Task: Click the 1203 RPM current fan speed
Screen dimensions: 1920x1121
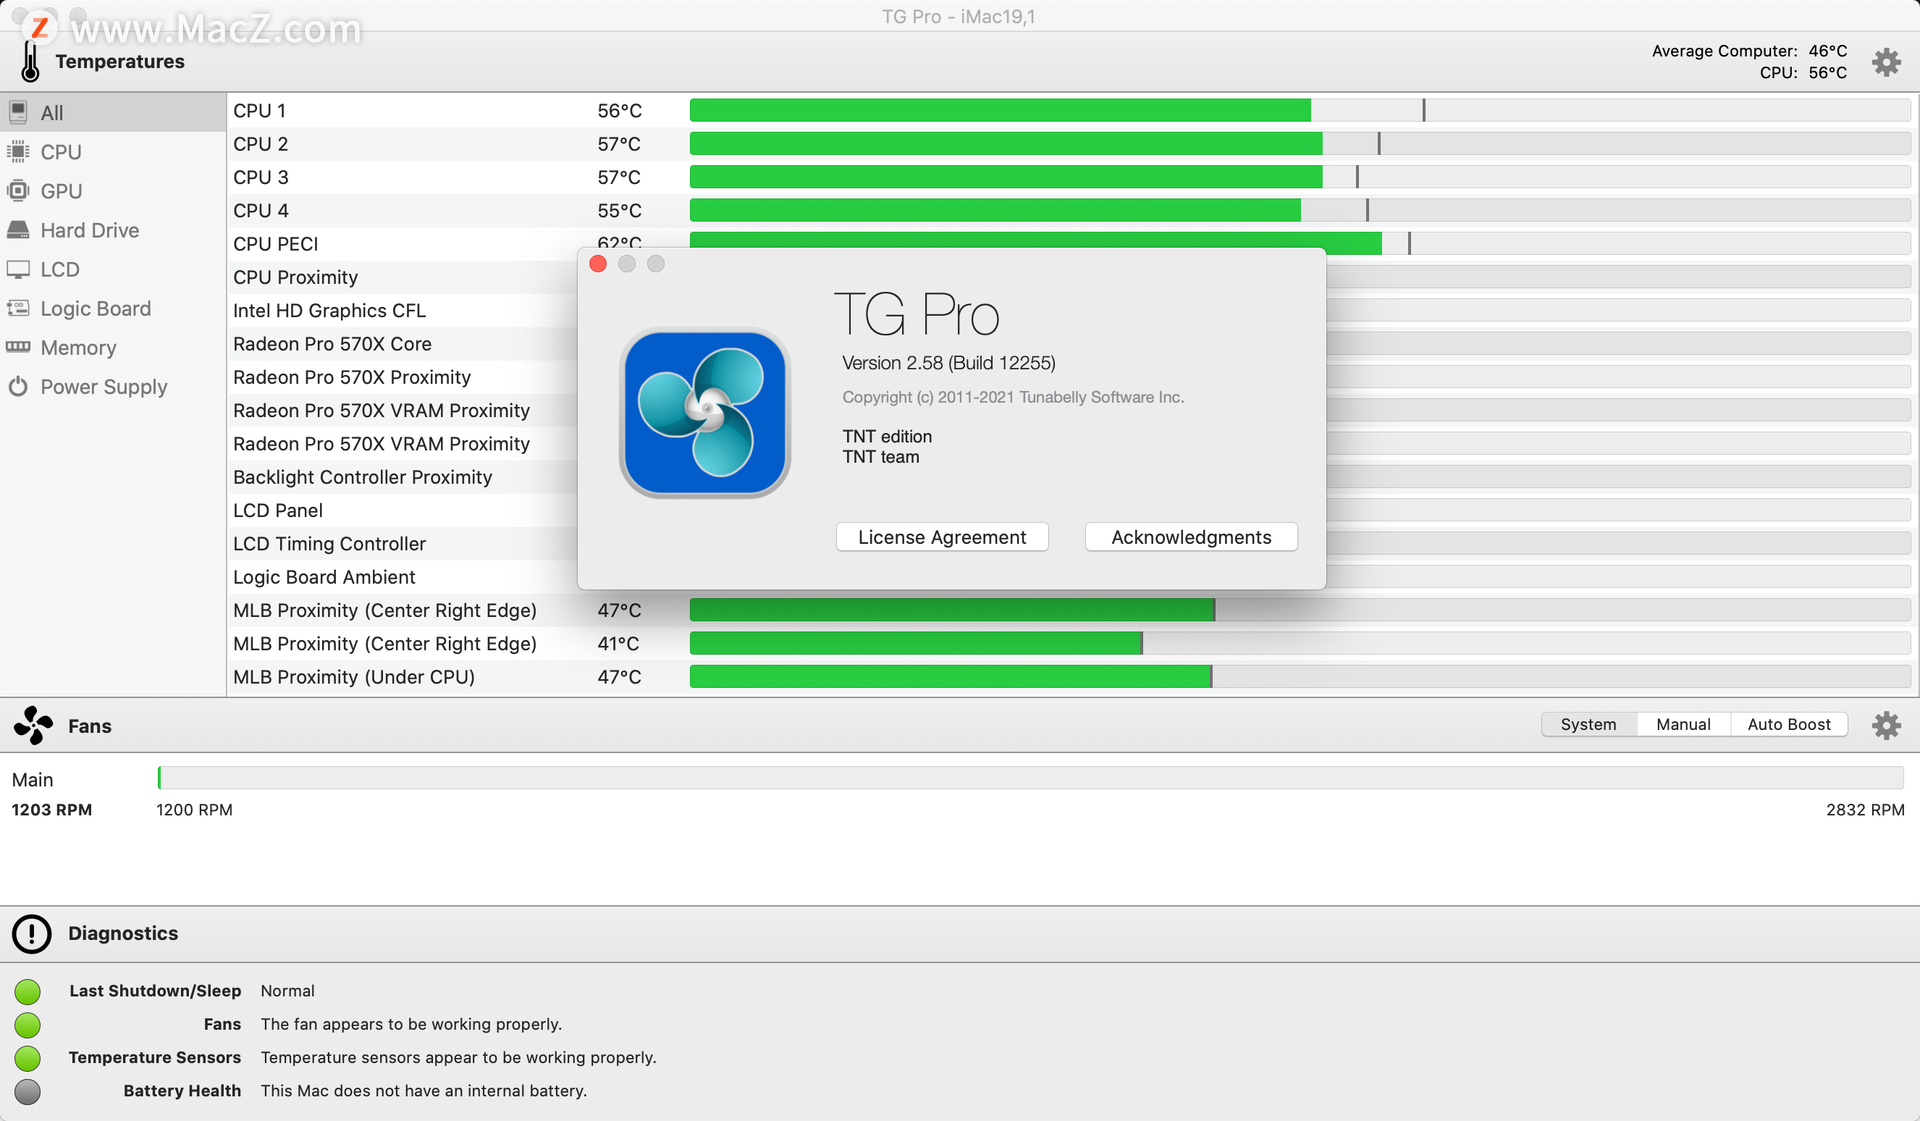Action: click(x=52, y=810)
